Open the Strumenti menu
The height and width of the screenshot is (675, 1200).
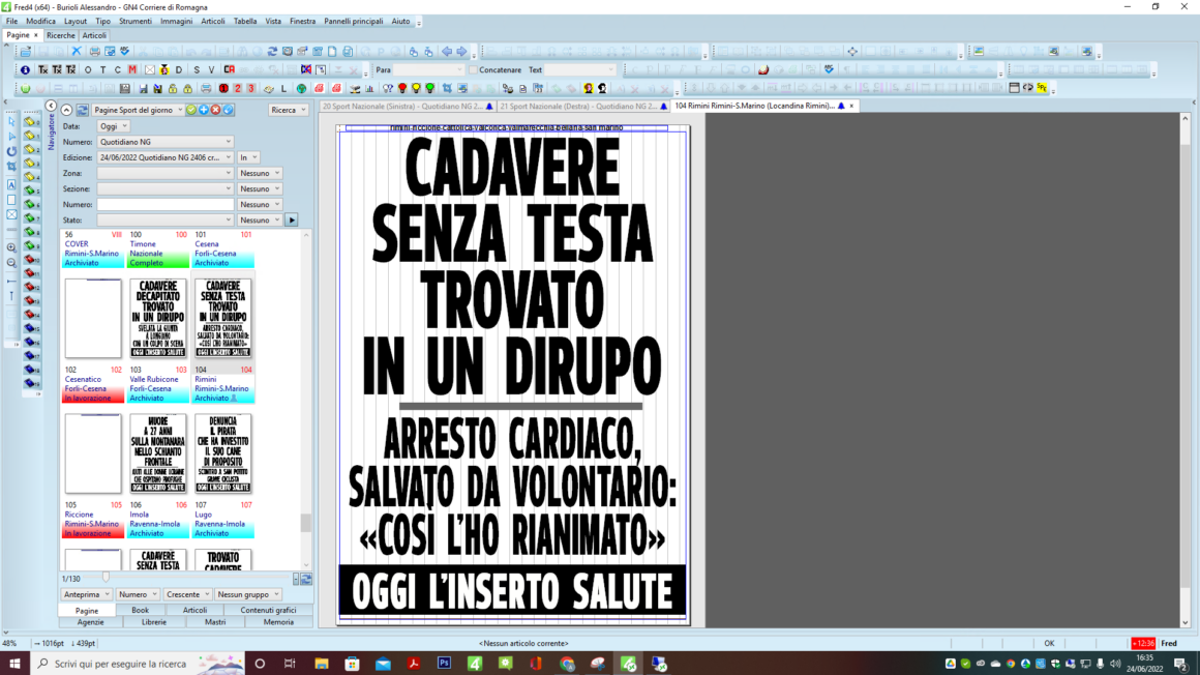point(135,21)
